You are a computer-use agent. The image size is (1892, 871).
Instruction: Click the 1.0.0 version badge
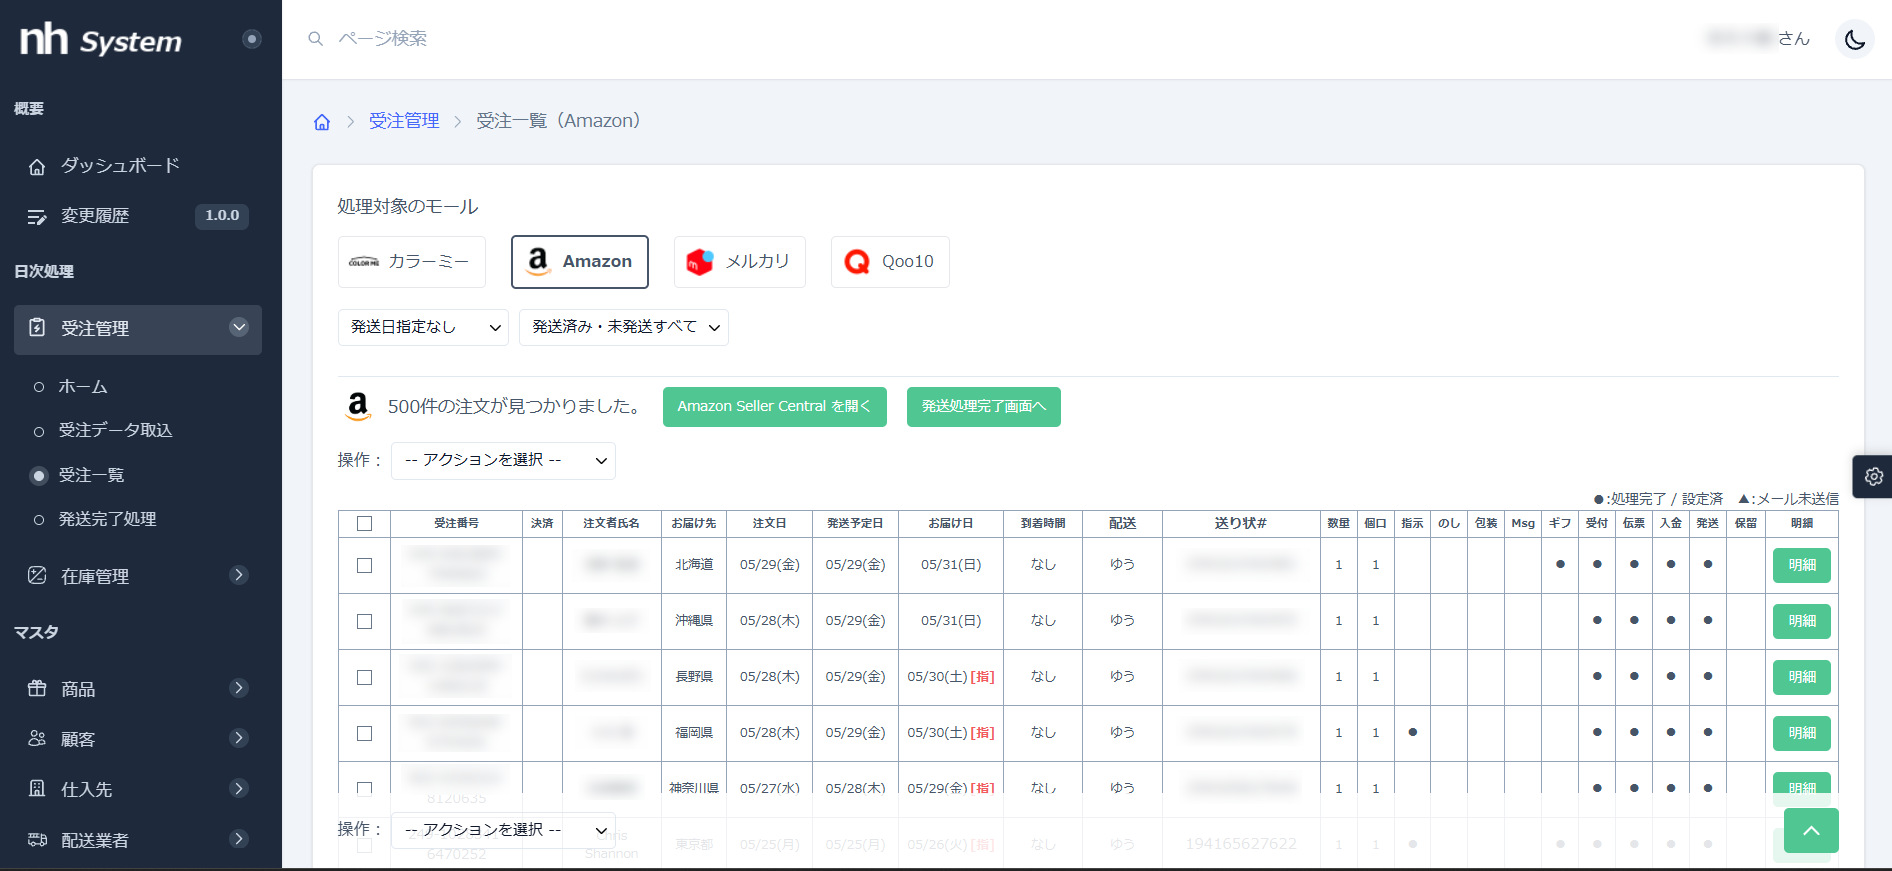coord(222,216)
